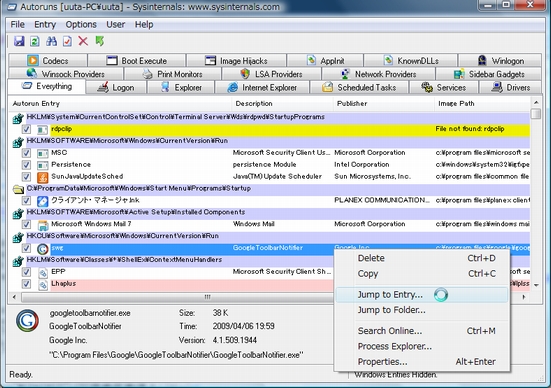Click the Autoruns title bar app icon
Screen dimensions: 551x388
11,7
